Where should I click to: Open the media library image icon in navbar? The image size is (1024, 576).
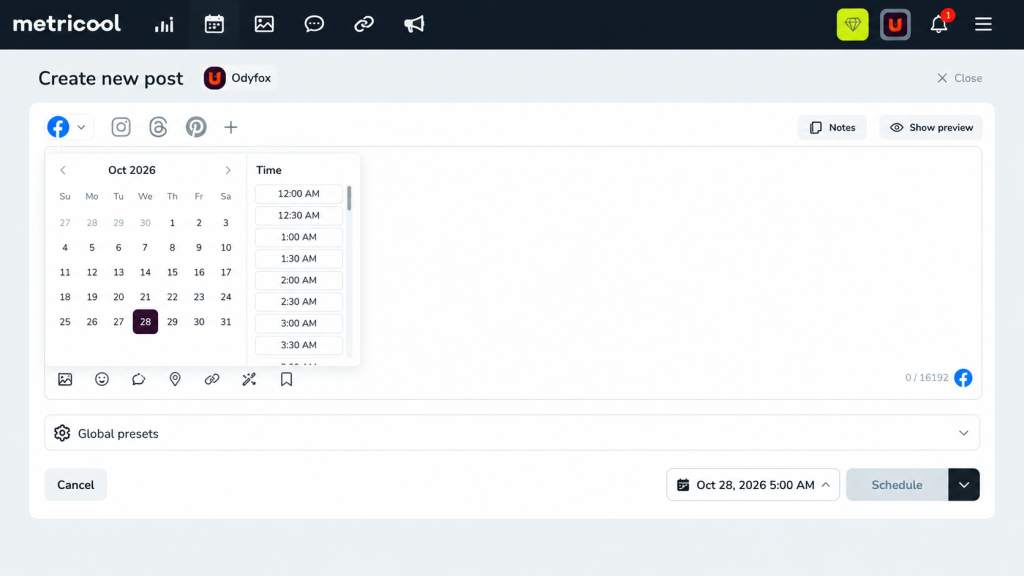click(264, 25)
